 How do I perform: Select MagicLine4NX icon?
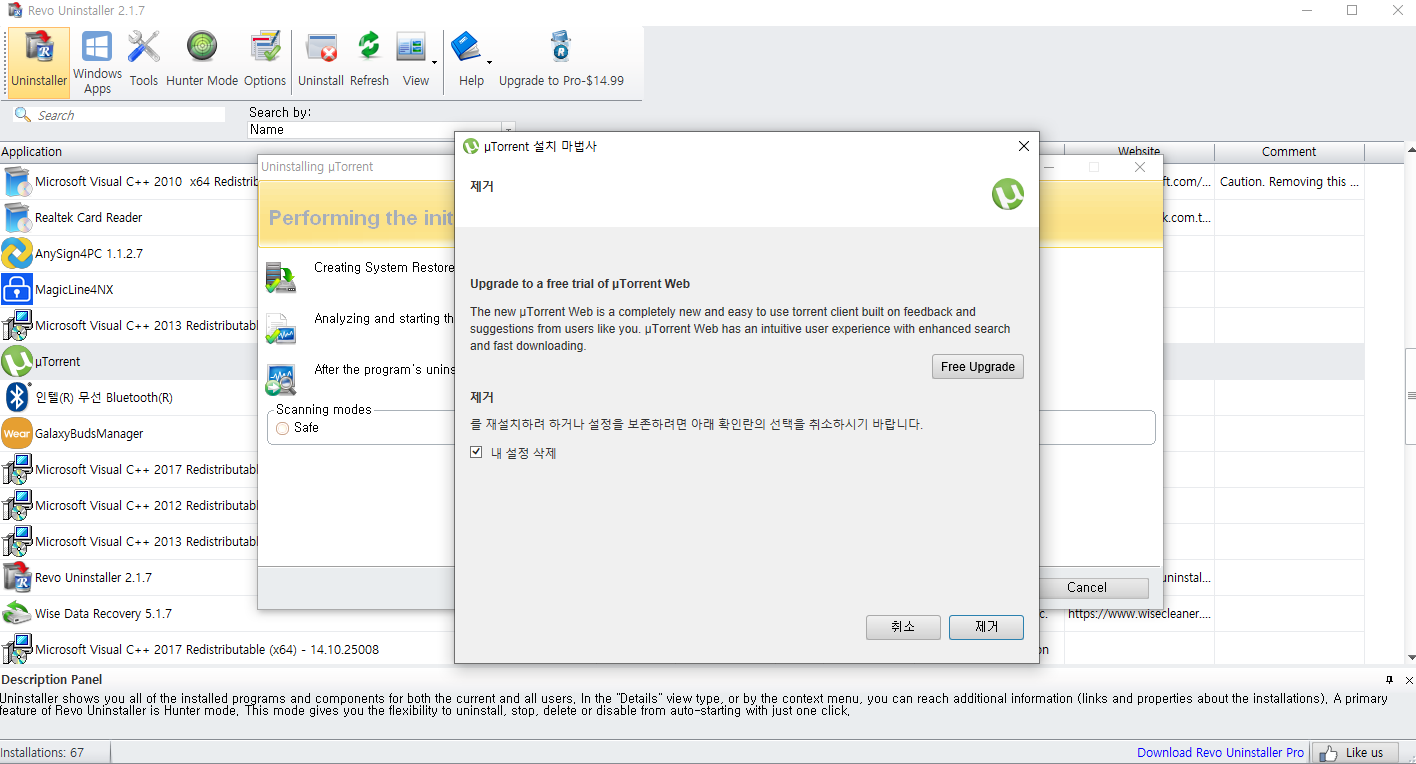(x=17, y=289)
